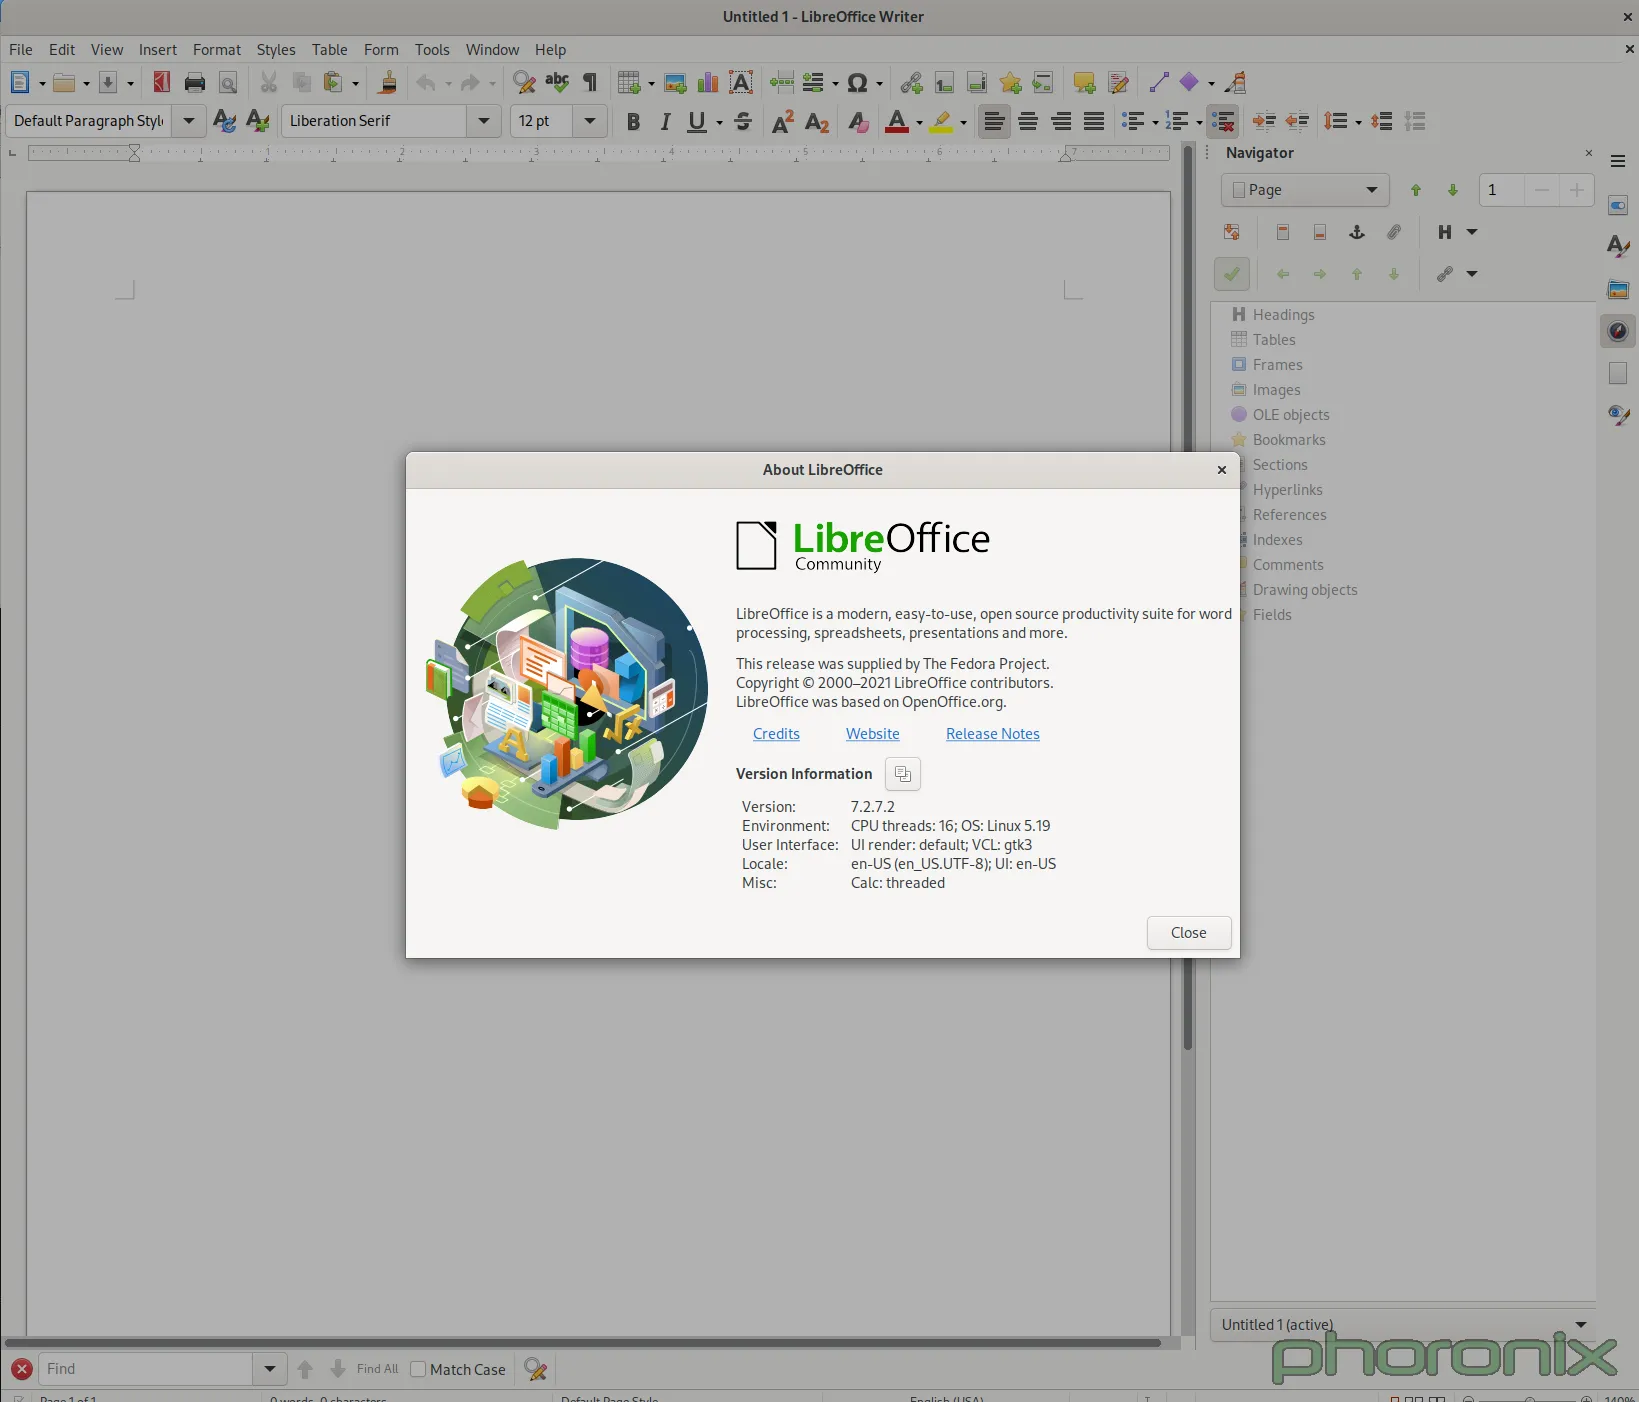The height and width of the screenshot is (1402, 1639).
Task: Open the Font Name dropdown arrow
Action: coord(484,121)
